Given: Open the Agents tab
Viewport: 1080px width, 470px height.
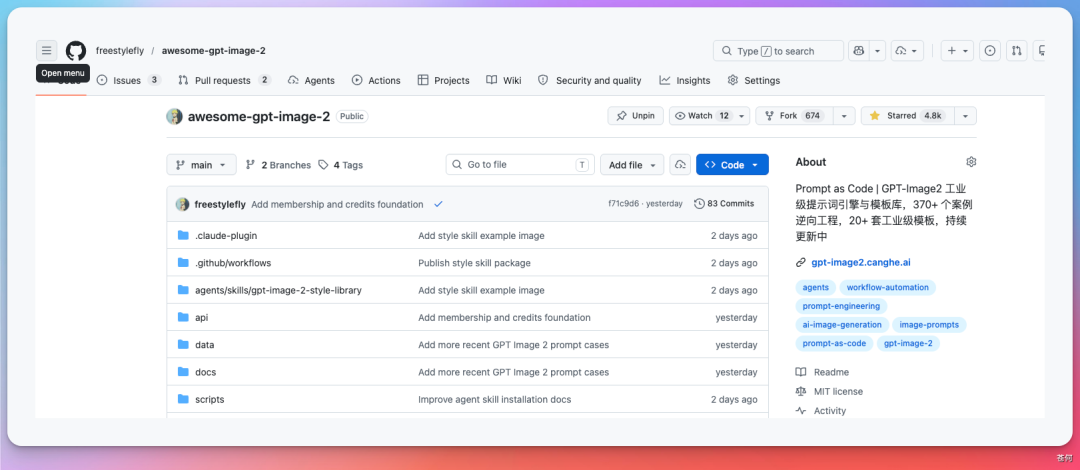Looking at the screenshot, I should click(311, 81).
